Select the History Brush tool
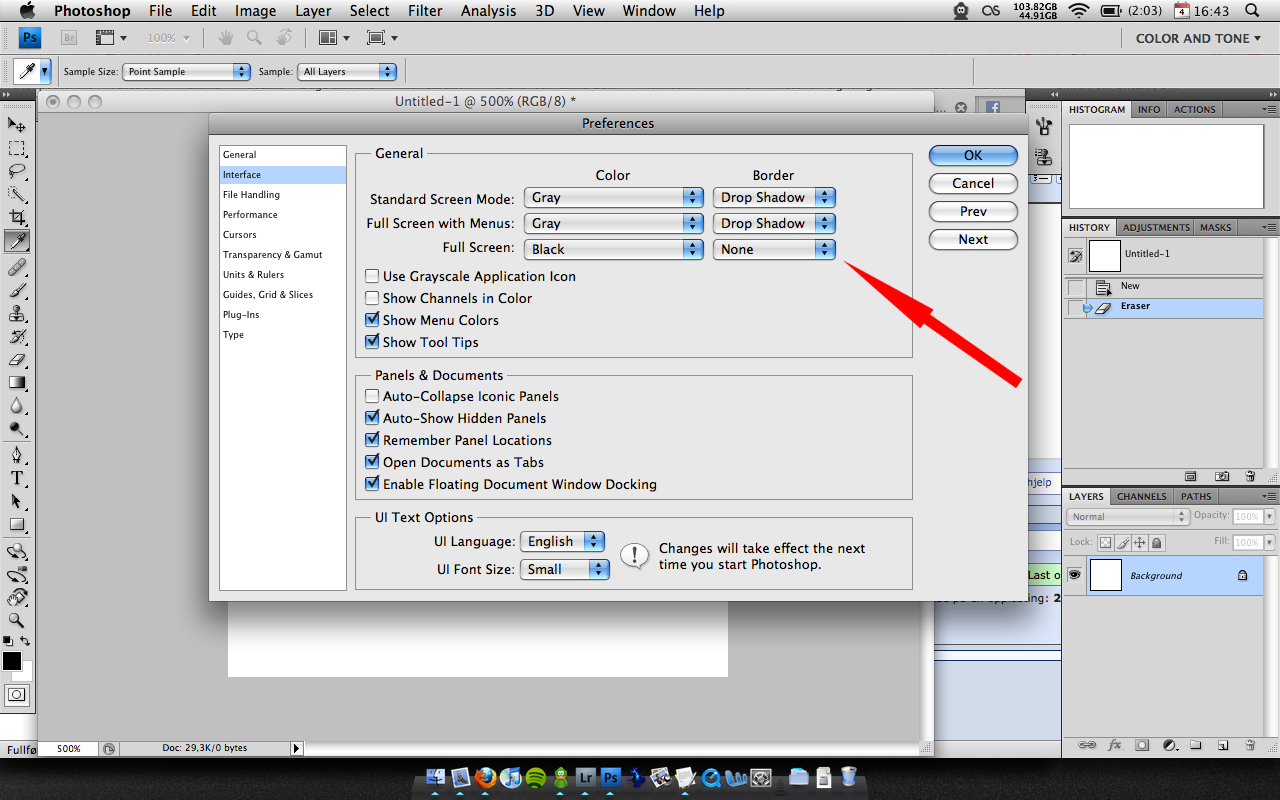Image resolution: width=1280 pixels, height=800 pixels. point(17,337)
